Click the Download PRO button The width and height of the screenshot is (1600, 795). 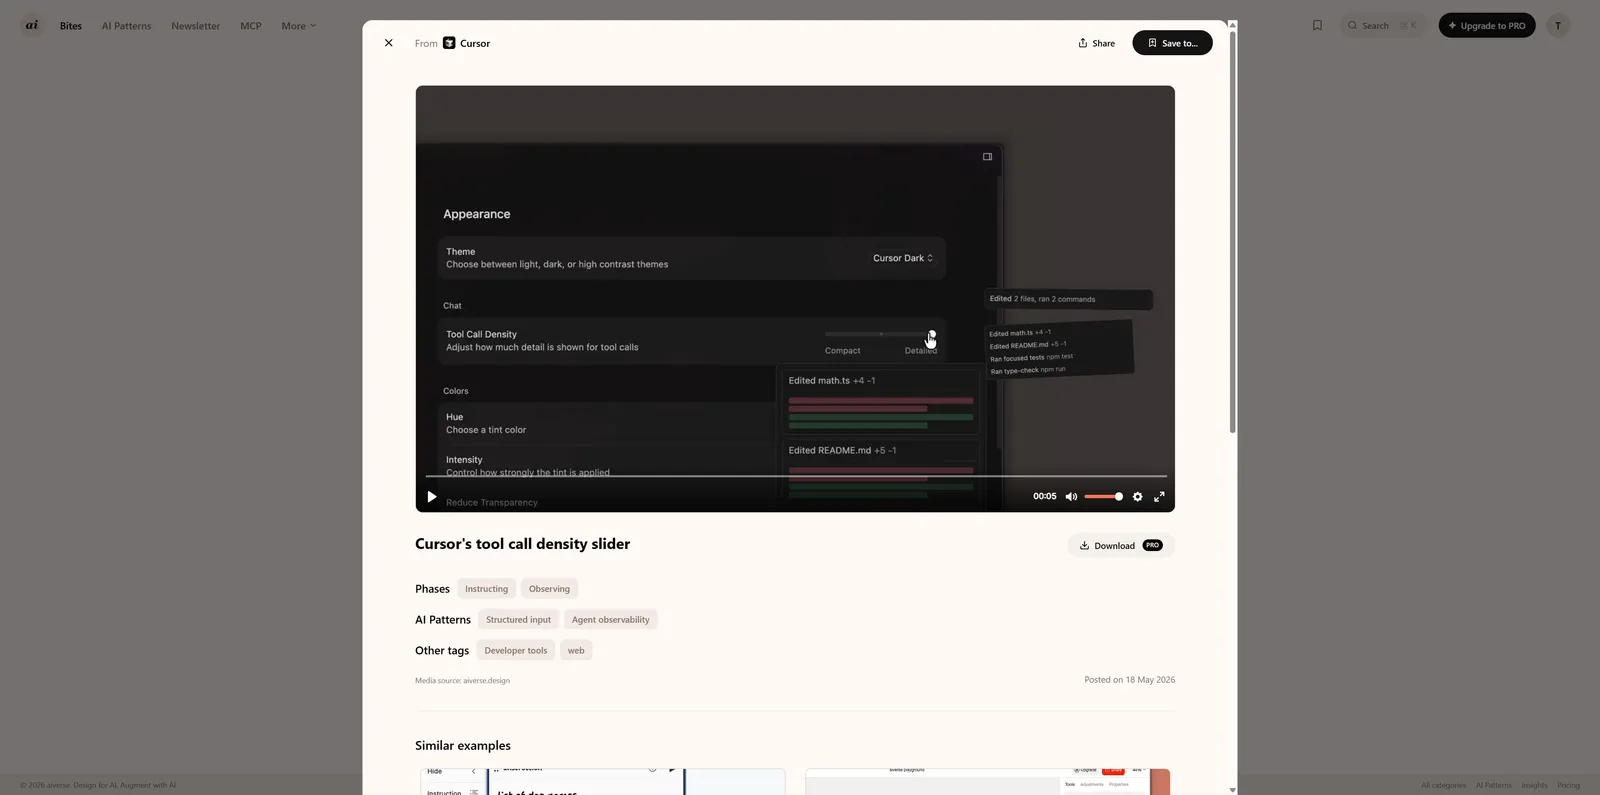click(1121, 546)
